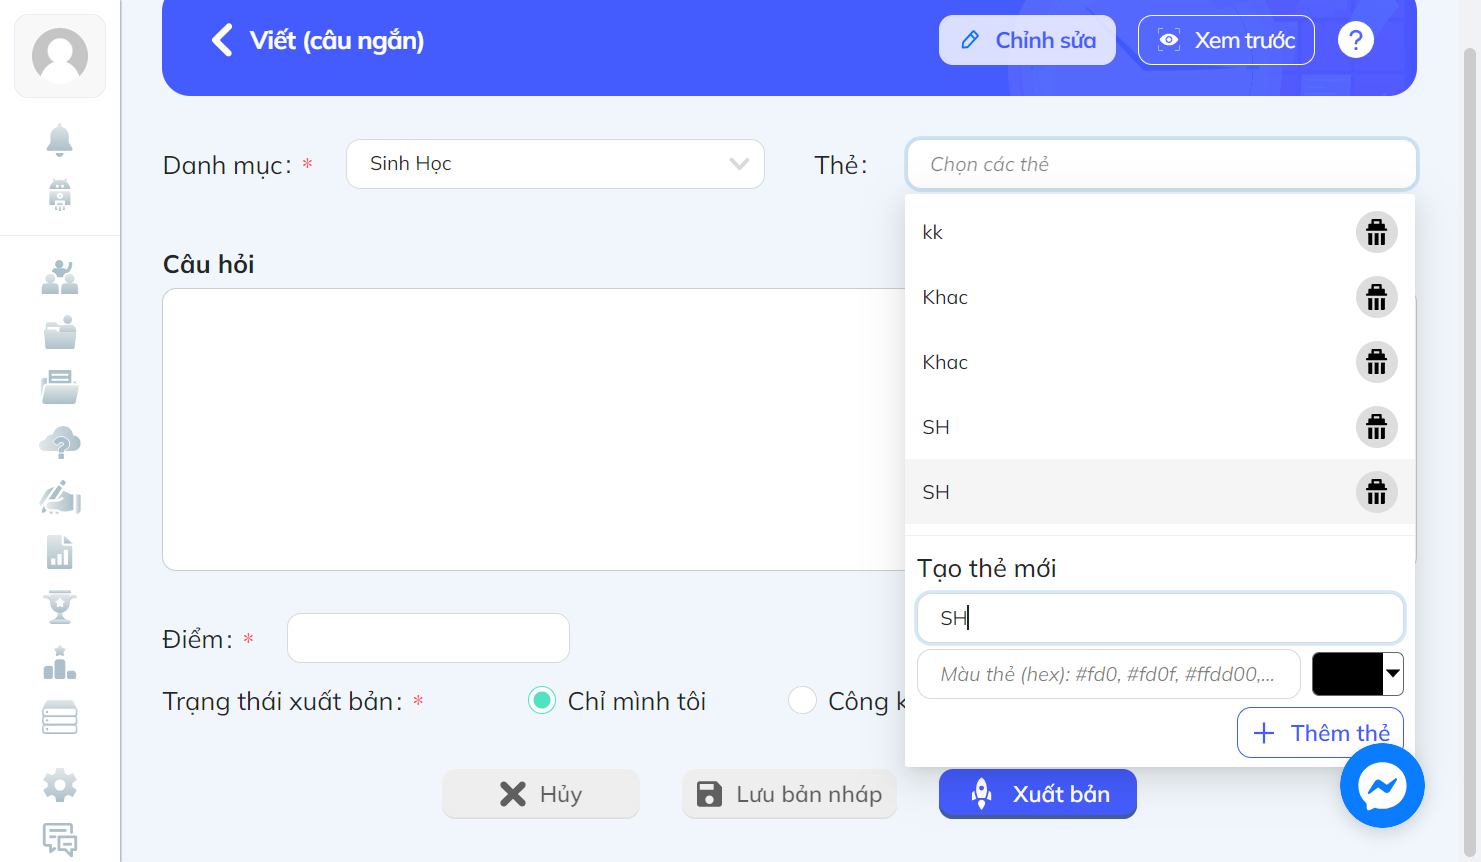Focus the Tạo thẻ mới name field

[1160, 618]
